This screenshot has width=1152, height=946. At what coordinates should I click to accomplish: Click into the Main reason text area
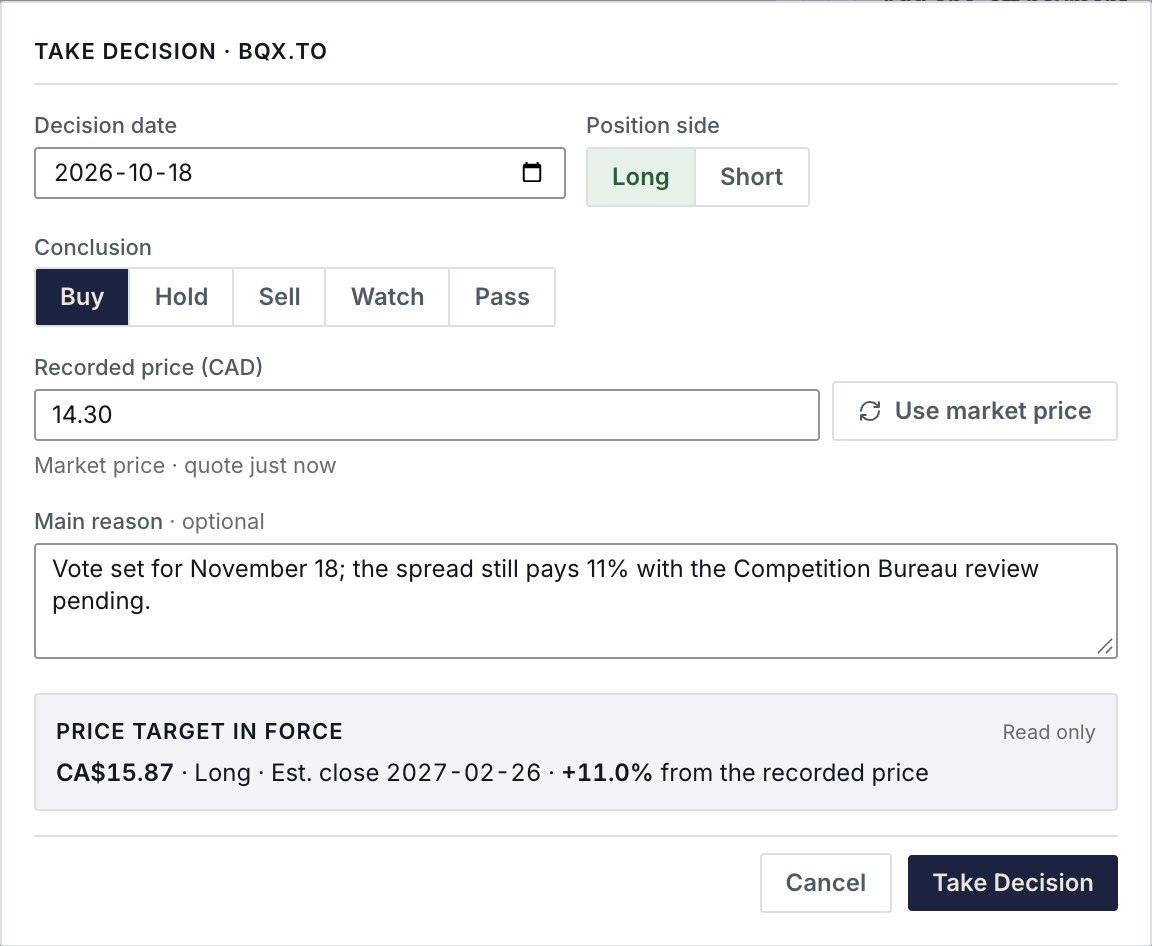tap(576, 601)
